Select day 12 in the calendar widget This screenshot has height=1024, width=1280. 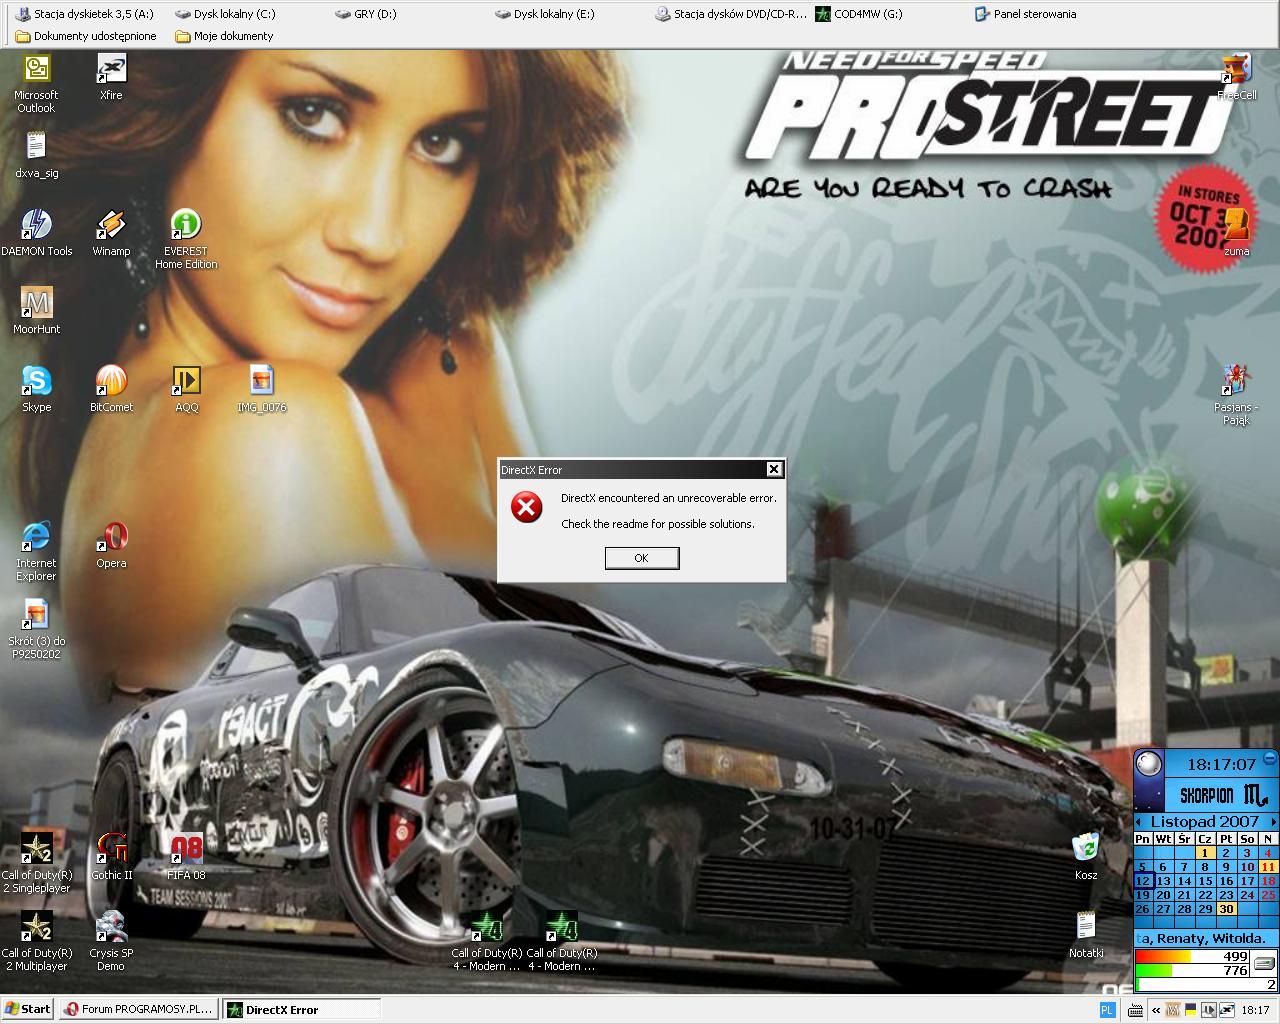[x=1143, y=881]
